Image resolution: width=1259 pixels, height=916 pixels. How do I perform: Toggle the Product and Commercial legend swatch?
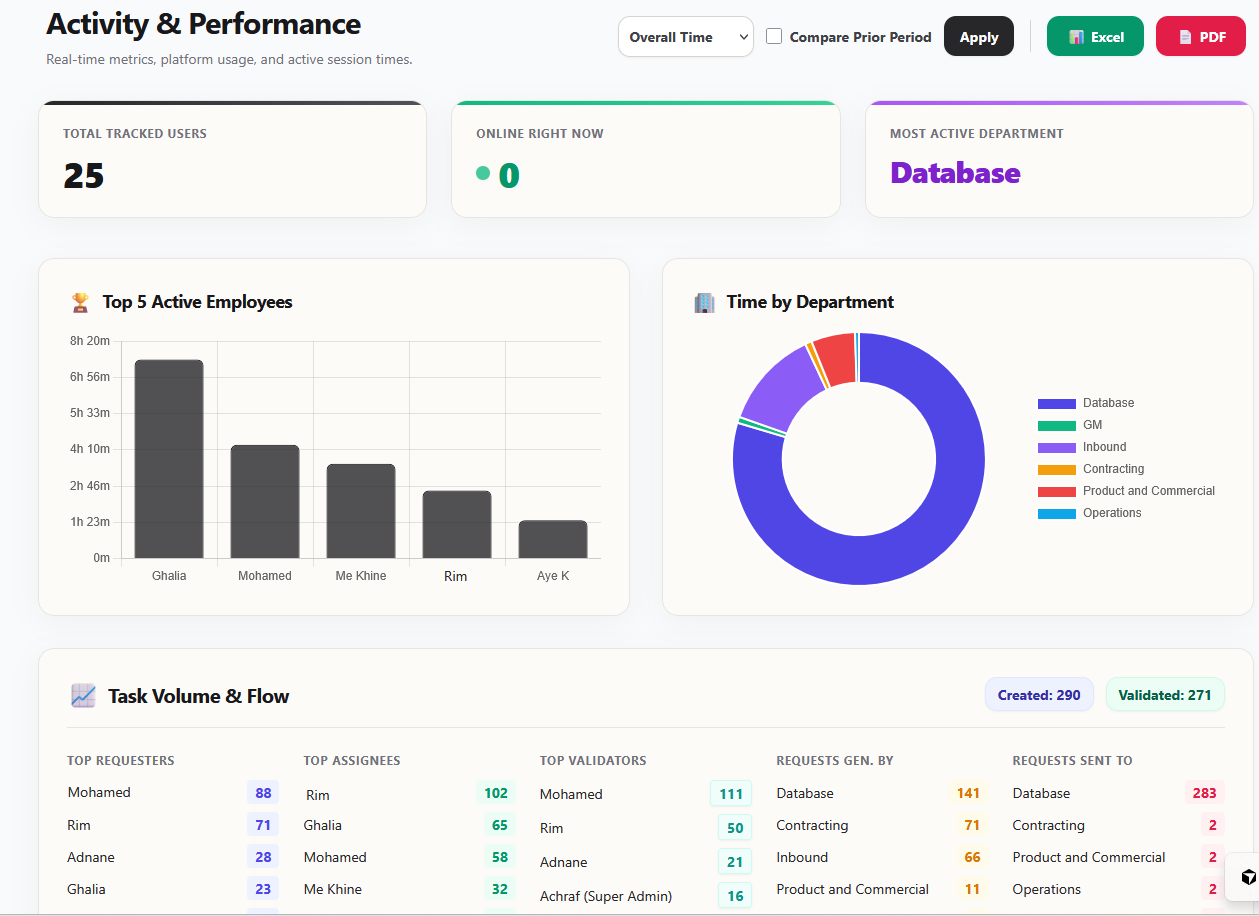1057,491
